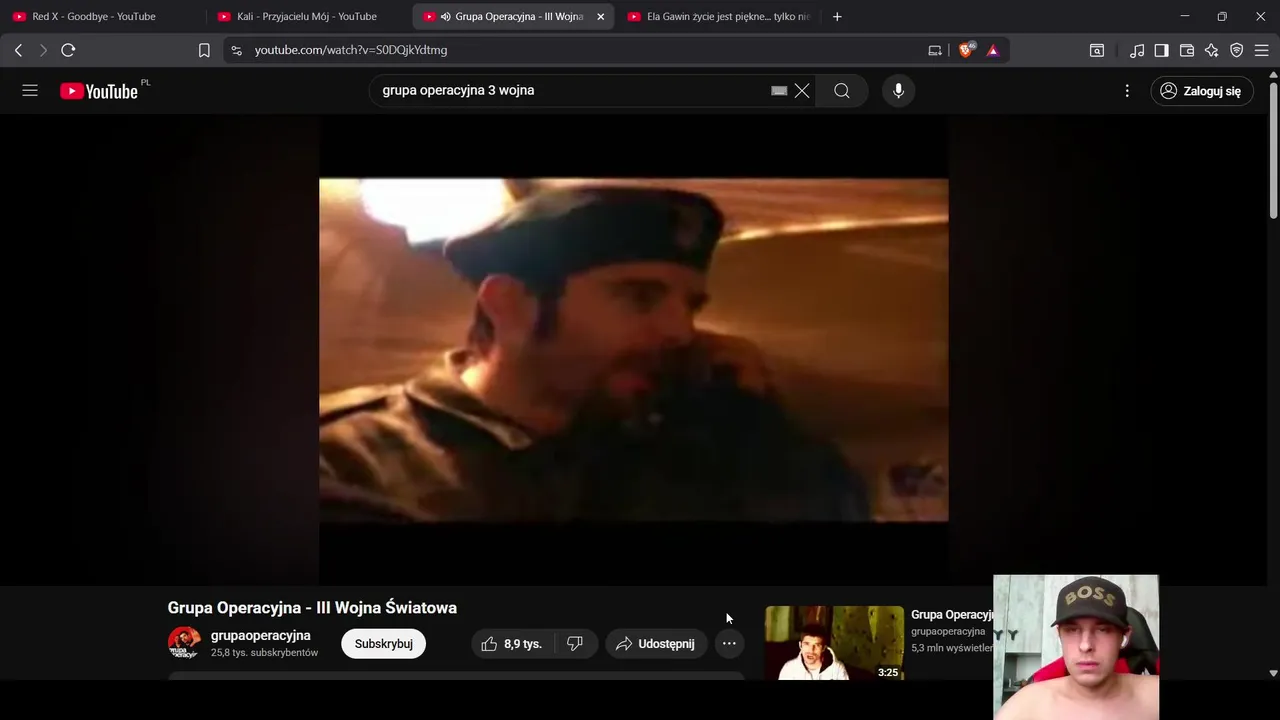Switch to Kali - Przyjacielu Mój tab

click(x=307, y=16)
